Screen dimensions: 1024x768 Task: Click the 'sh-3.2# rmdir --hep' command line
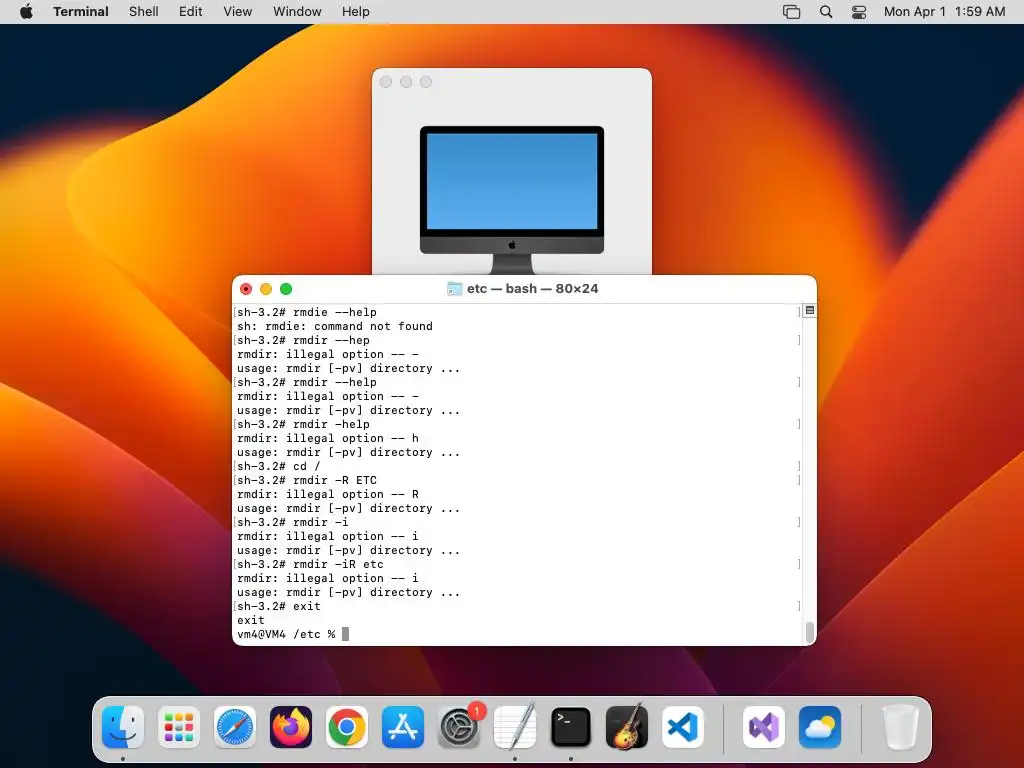(x=303, y=340)
